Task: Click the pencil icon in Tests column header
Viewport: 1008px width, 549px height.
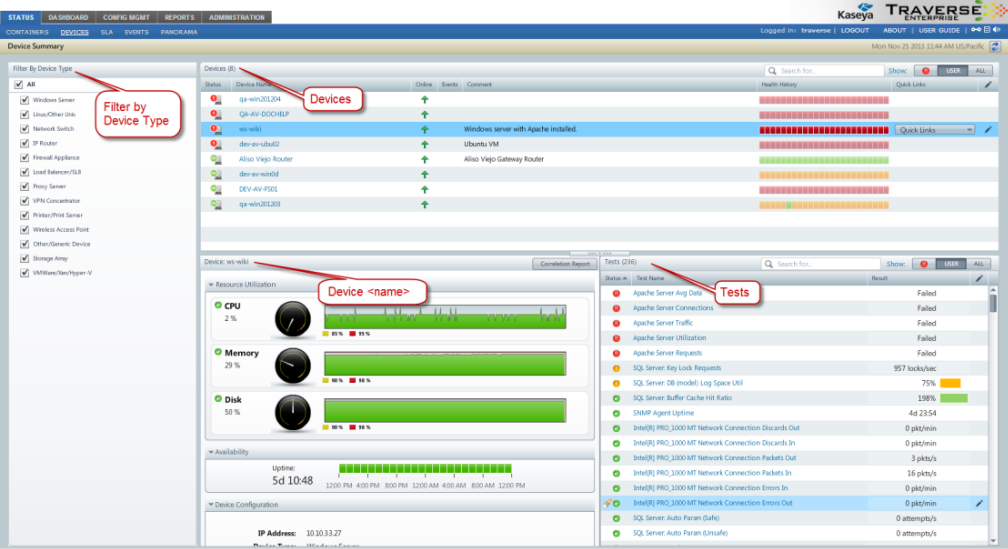Action: 979,278
